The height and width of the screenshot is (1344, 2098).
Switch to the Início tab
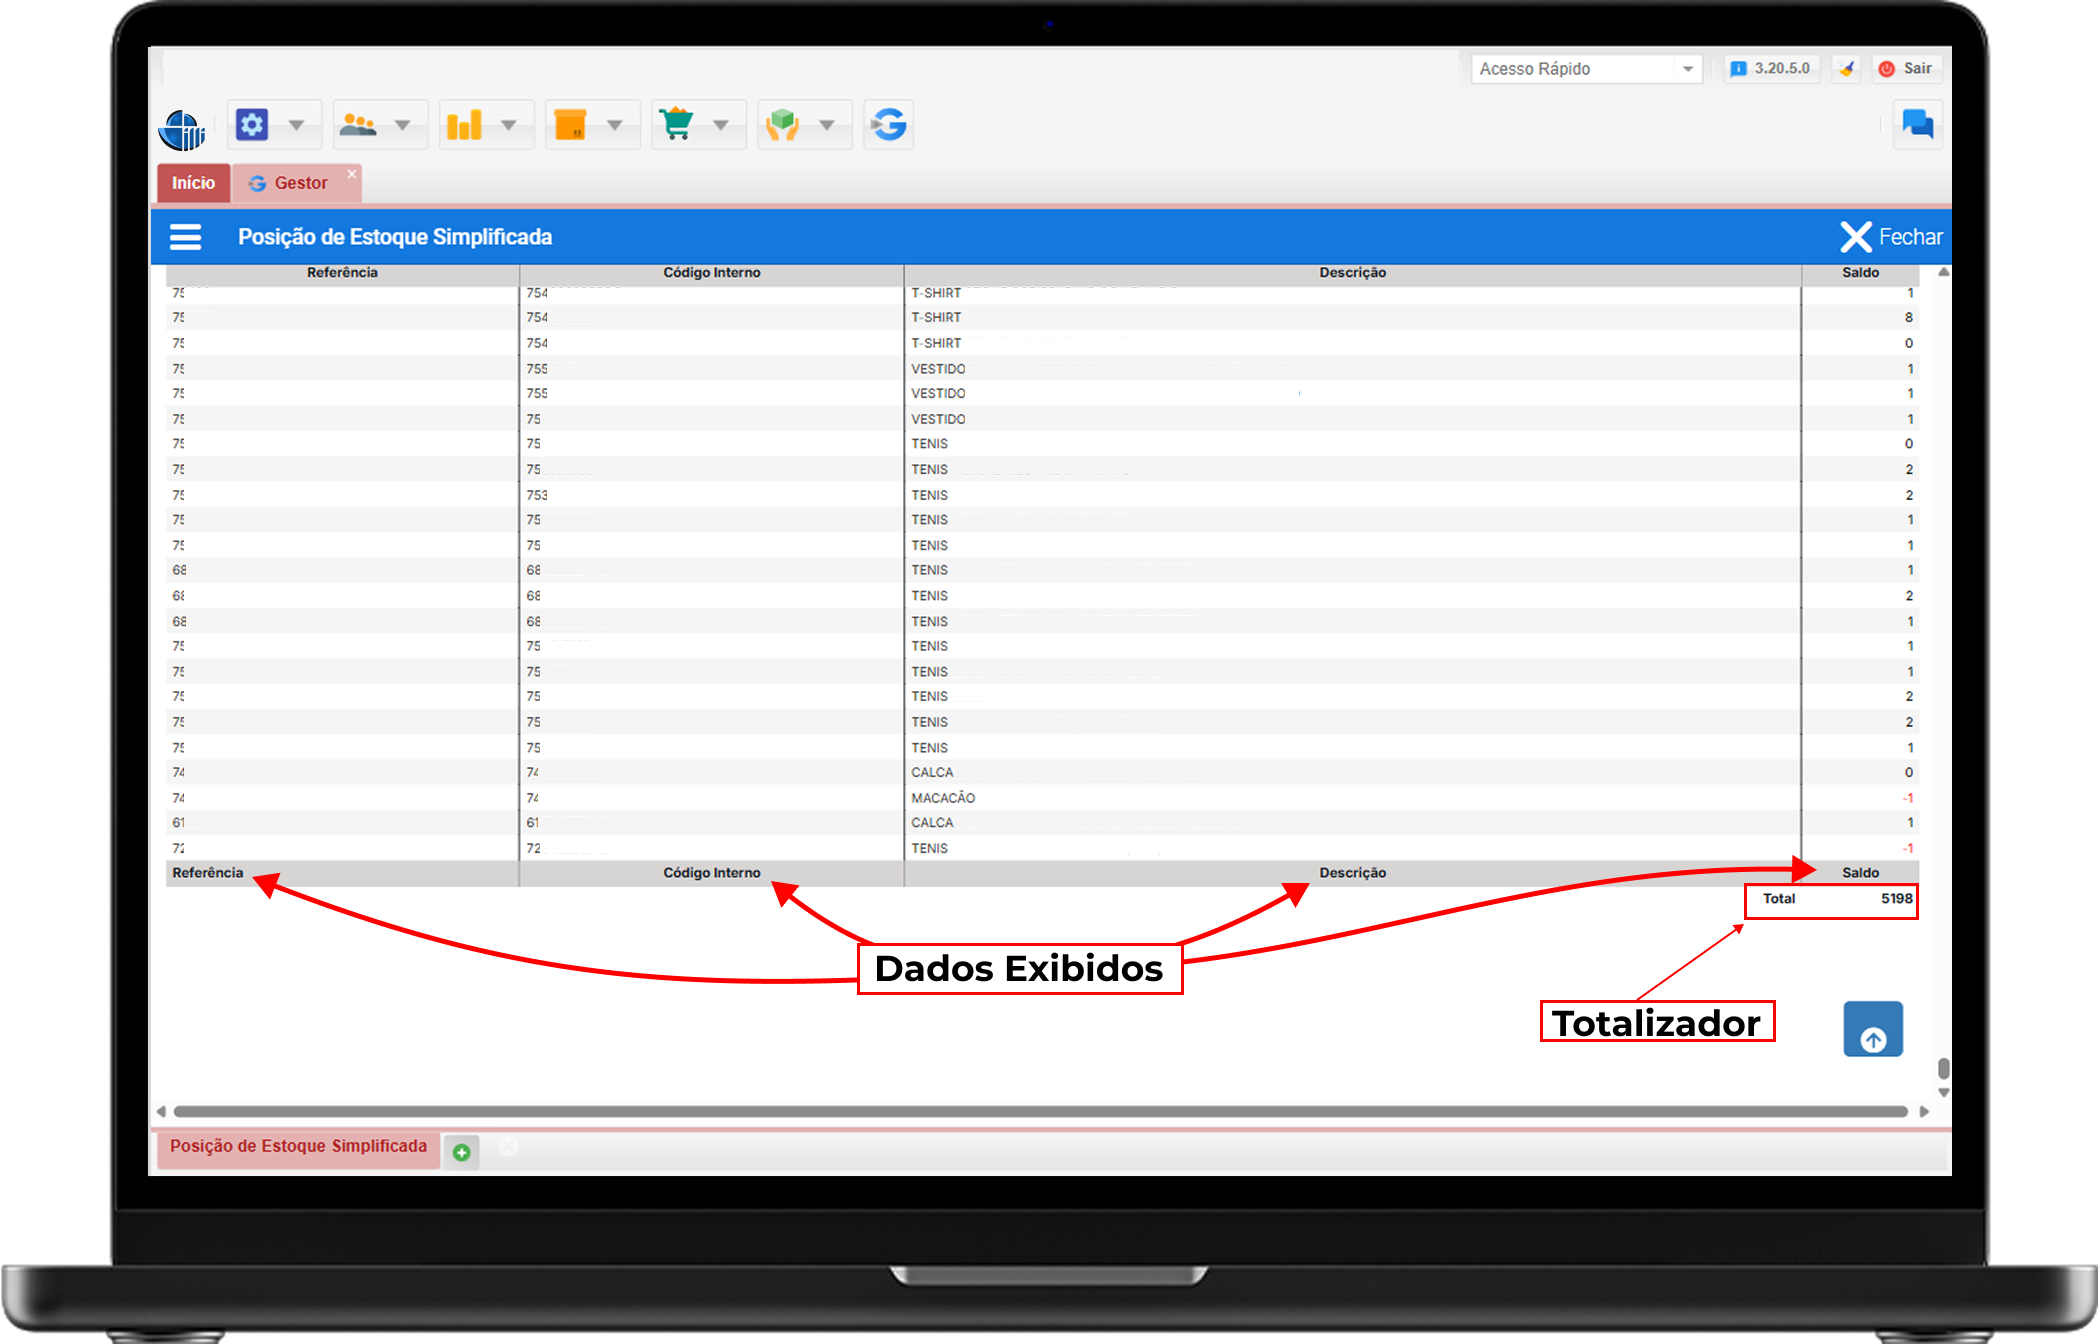click(193, 183)
